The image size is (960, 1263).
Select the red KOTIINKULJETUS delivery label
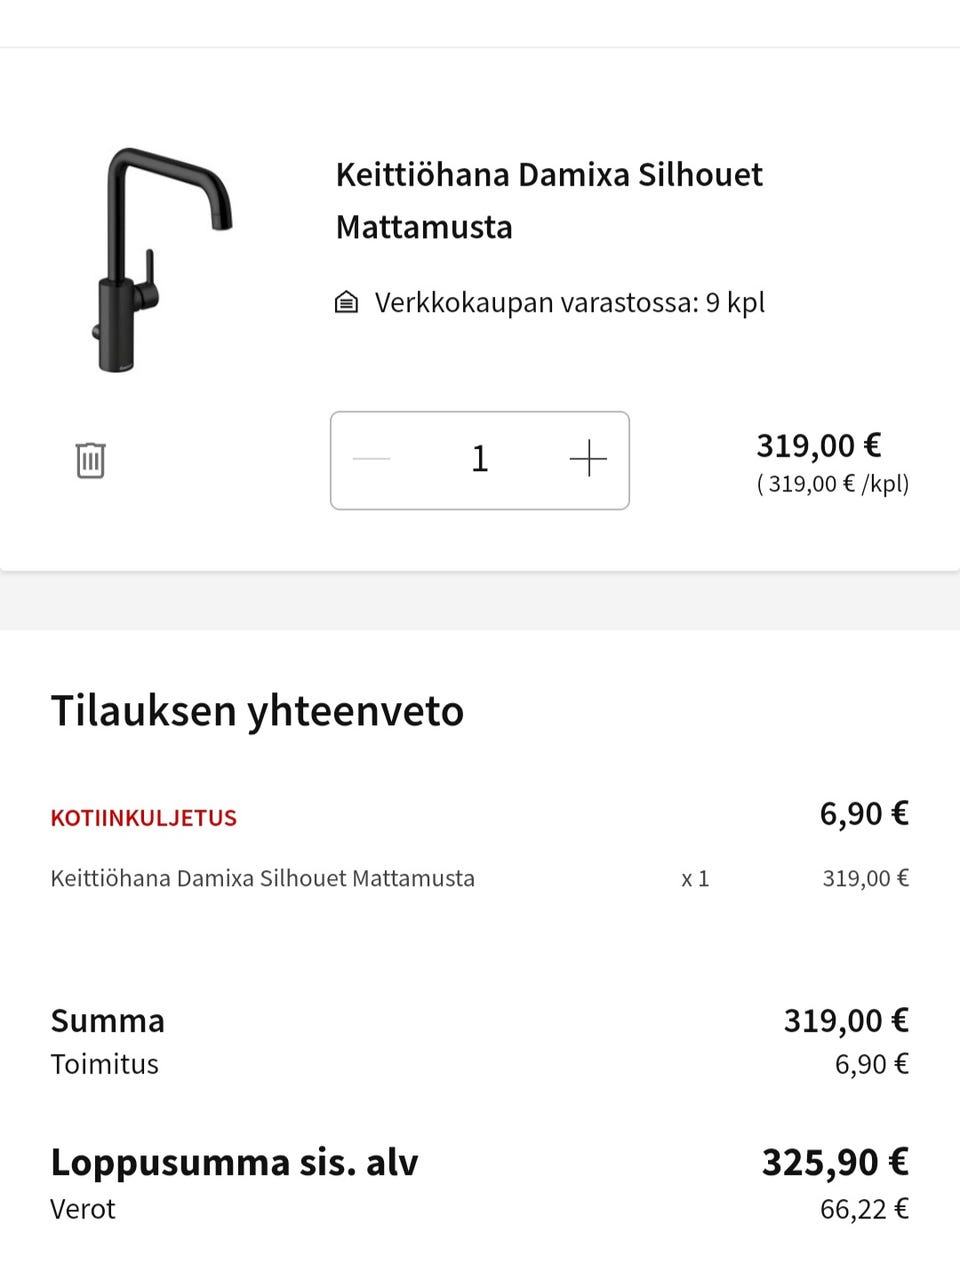143,818
